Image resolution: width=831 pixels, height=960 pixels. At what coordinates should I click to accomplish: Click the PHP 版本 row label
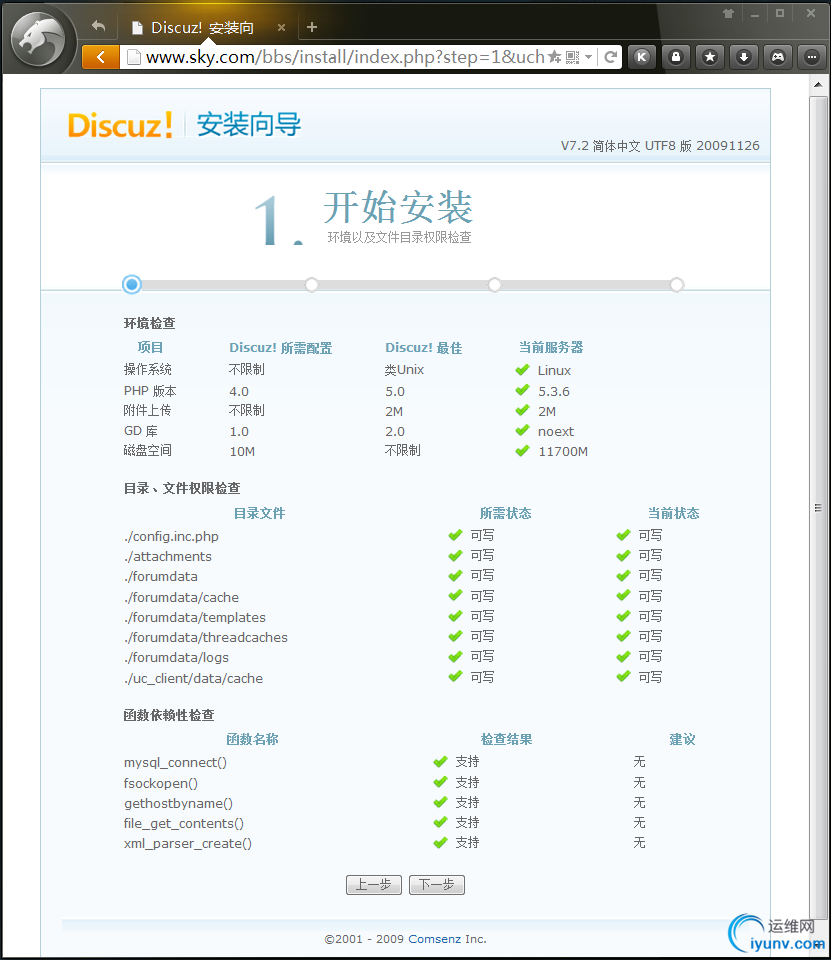[150, 391]
